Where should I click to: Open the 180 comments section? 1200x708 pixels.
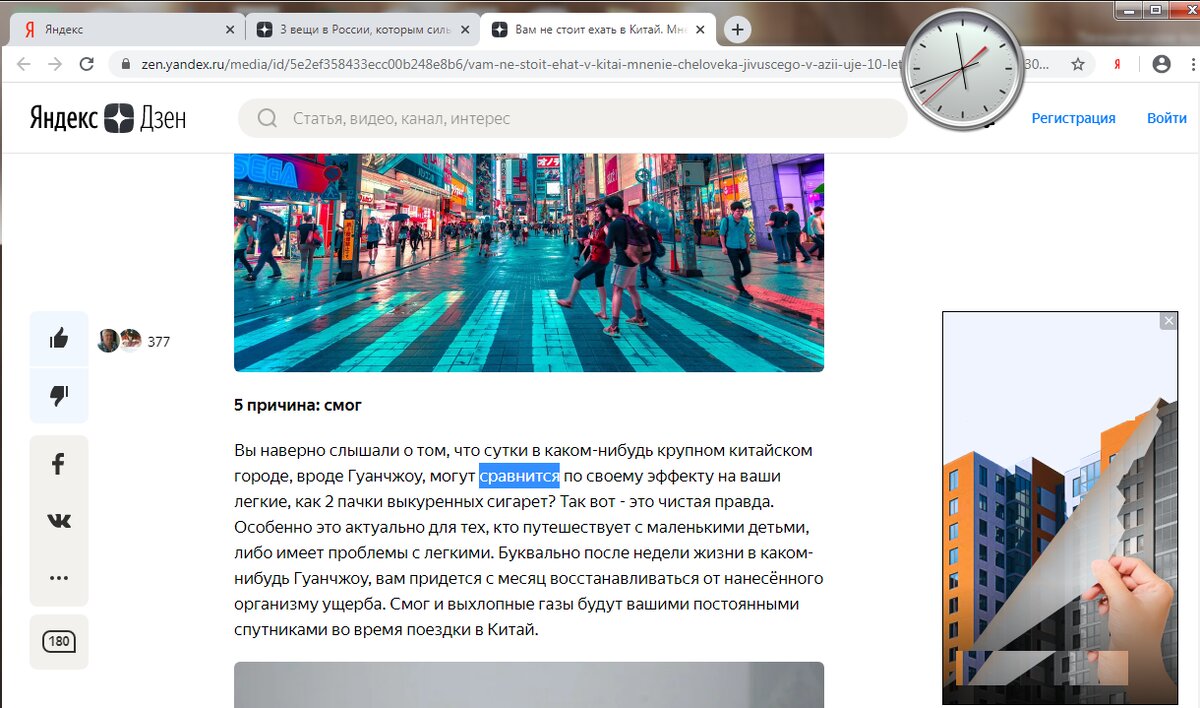click(58, 641)
